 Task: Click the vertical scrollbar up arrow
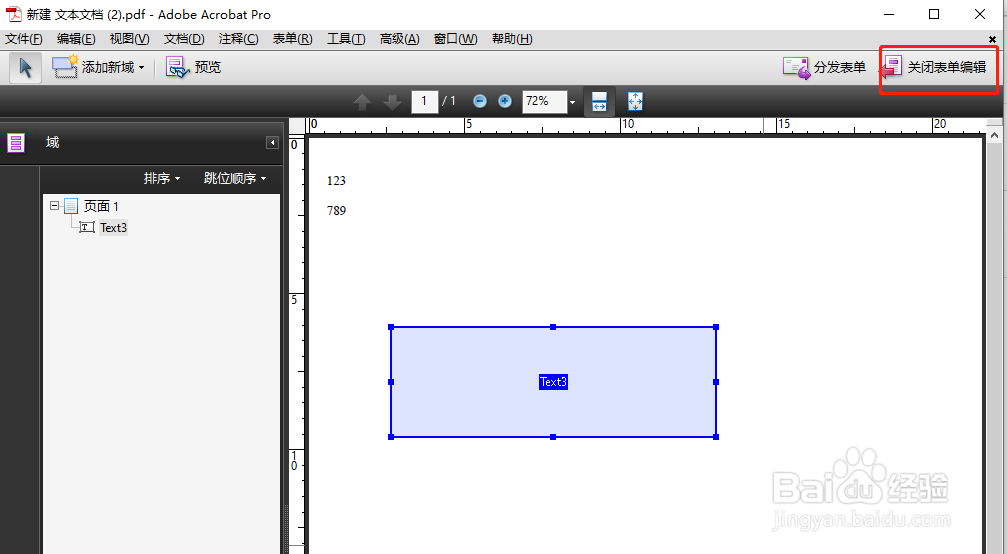(994, 135)
